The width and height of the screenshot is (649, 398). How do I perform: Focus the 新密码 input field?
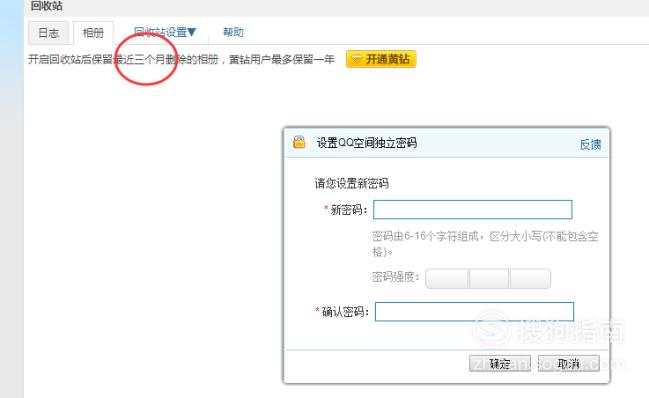[x=473, y=210]
